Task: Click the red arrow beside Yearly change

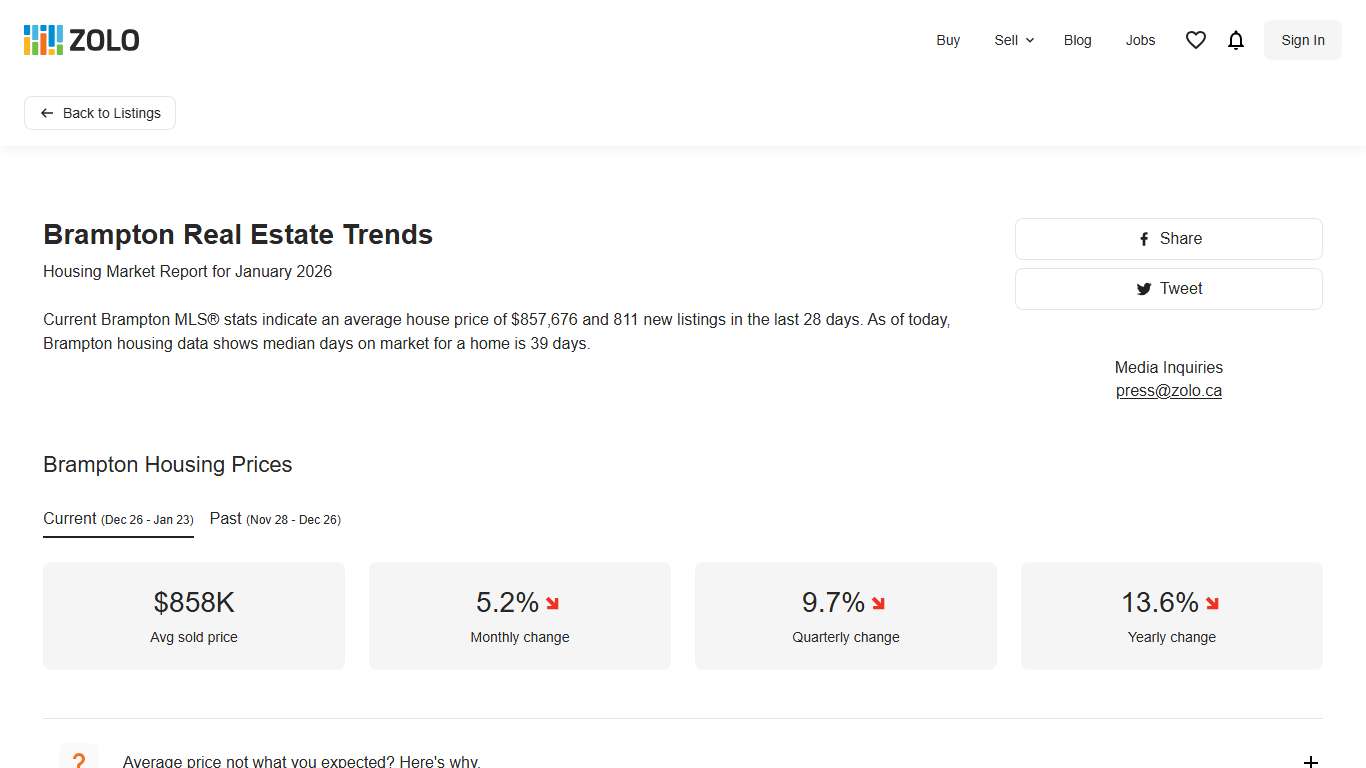Action: click(x=1212, y=603)
